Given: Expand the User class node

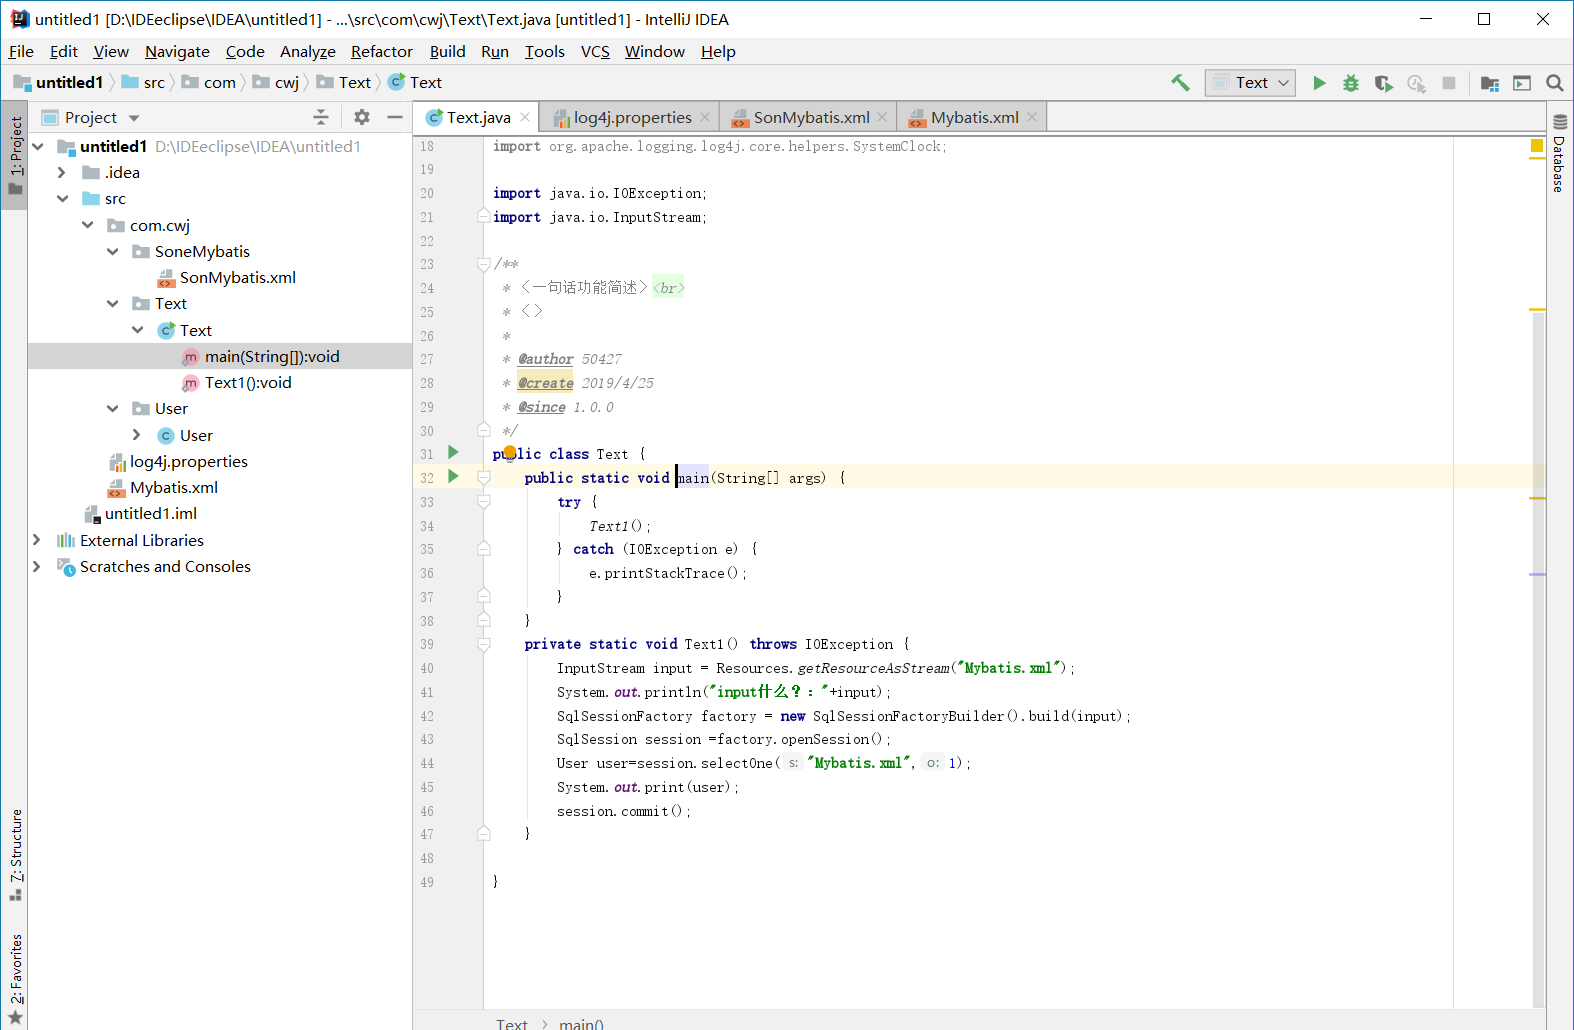Looking at the screenshot, I should click(137, 435).
